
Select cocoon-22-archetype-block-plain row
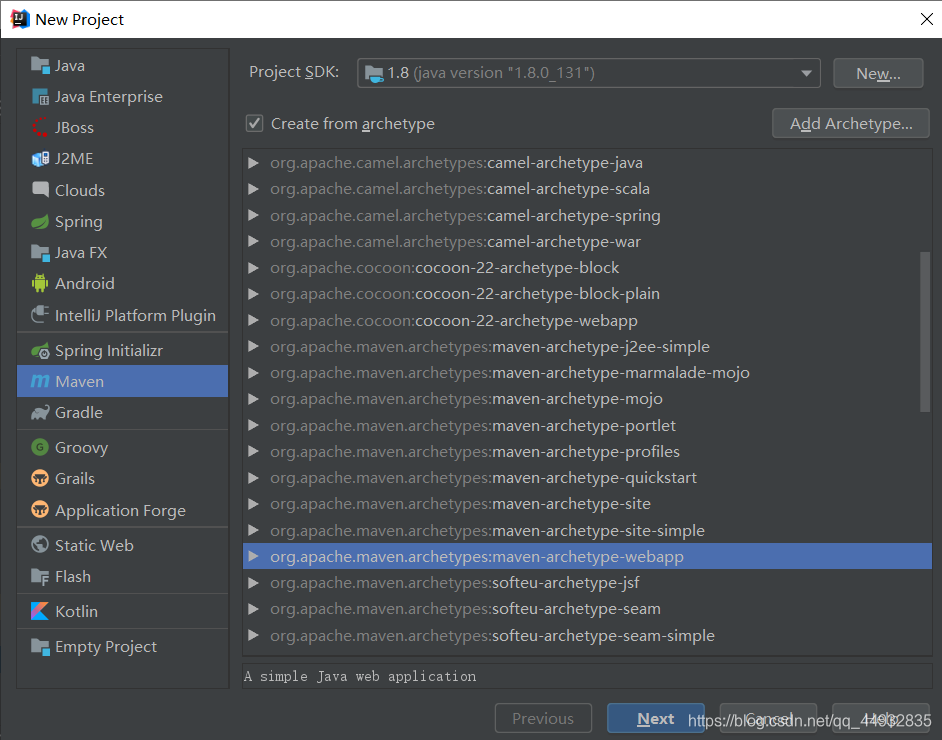coord(587,294)
